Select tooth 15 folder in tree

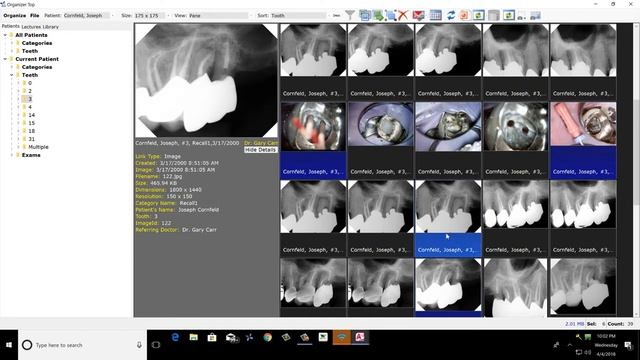(x=31, y=123)
